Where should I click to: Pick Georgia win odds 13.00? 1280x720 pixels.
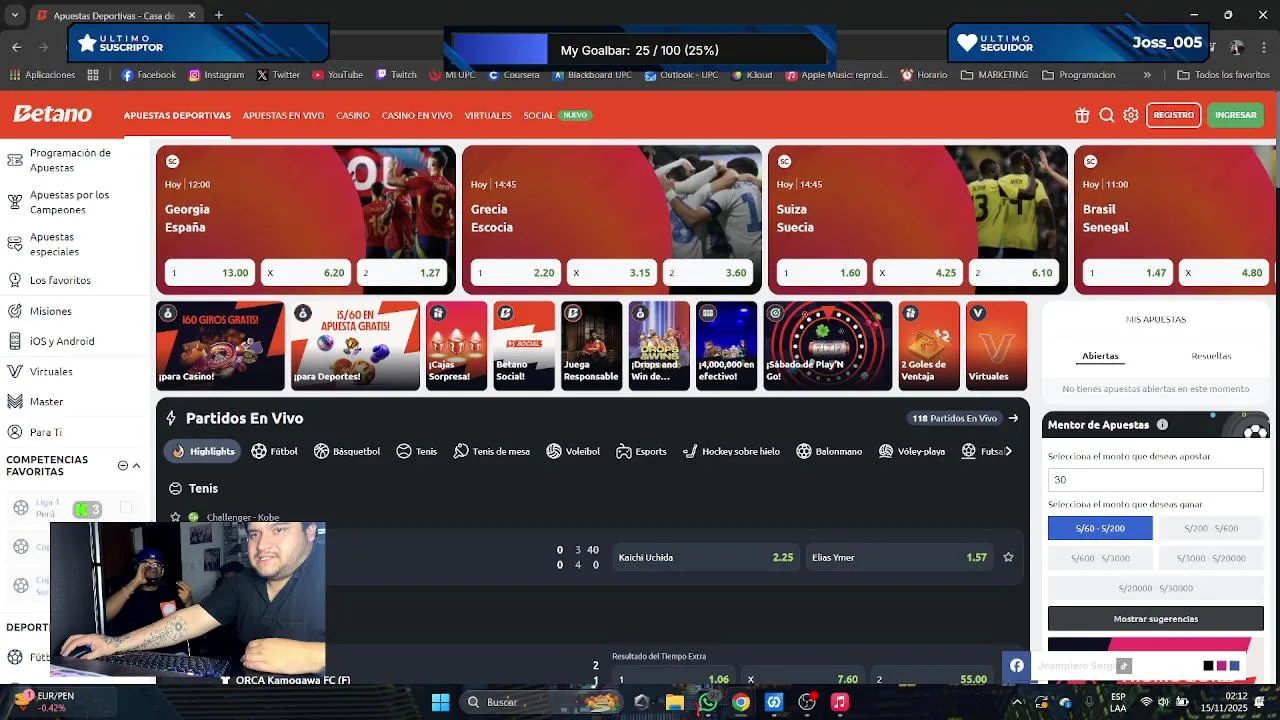coord(209,272)
